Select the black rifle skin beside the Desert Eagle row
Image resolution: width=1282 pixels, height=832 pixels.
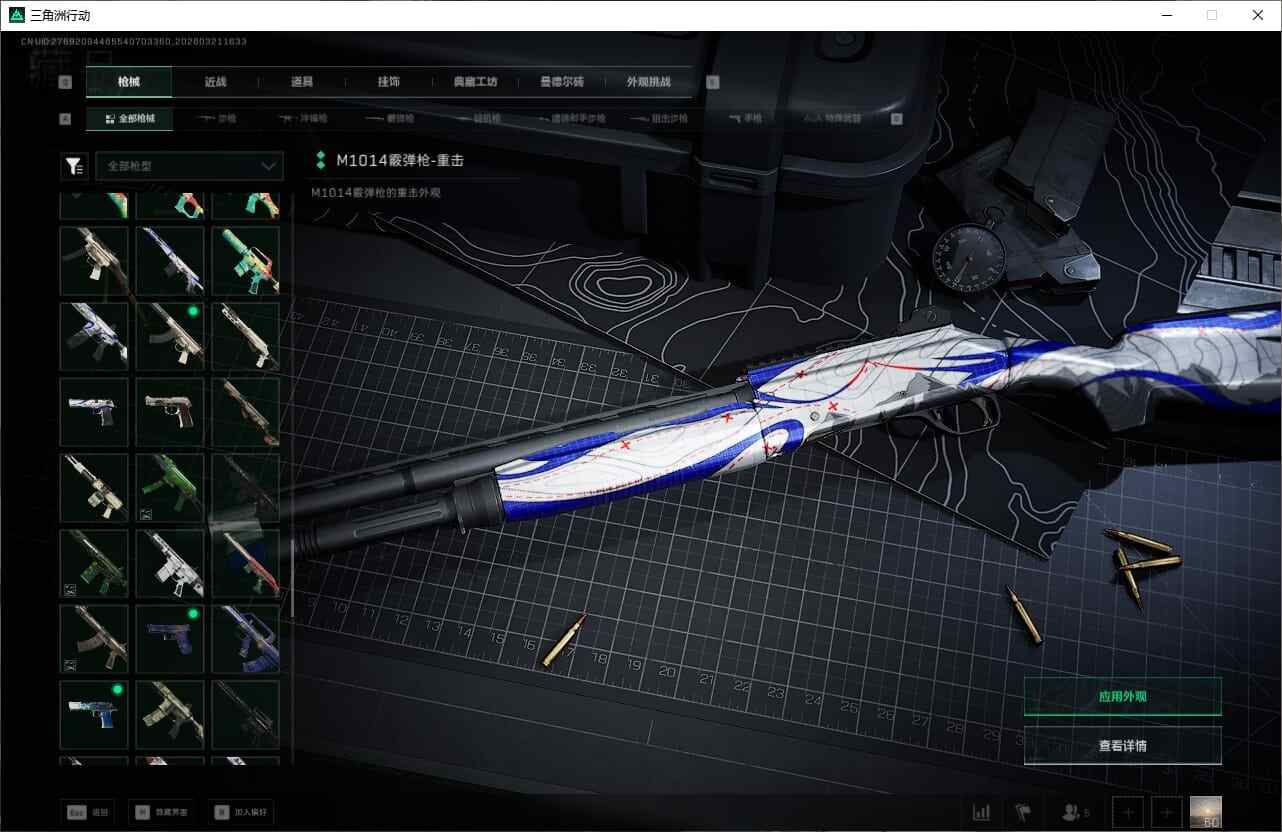(x=246, y=714)
